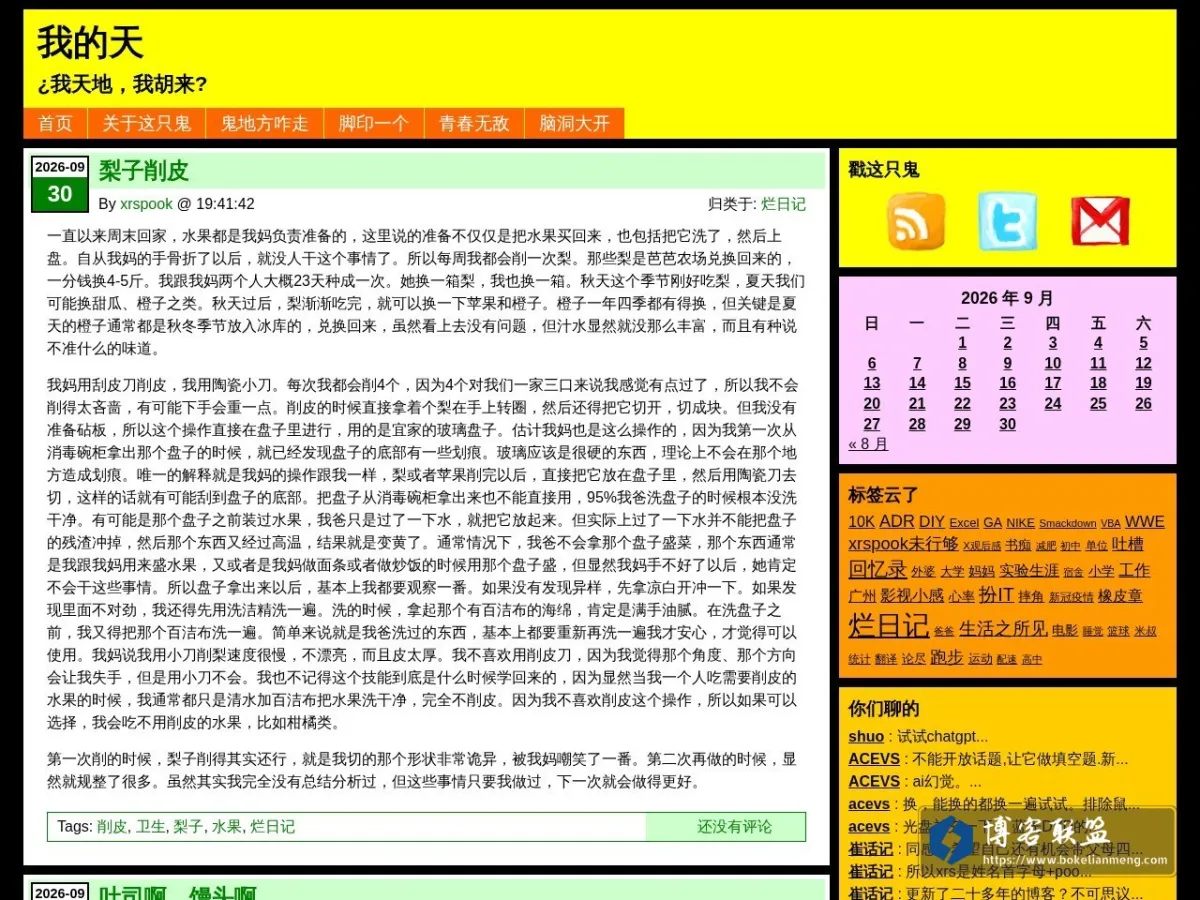
Task: Open the 吐槽 tag in tag cloud
Action: [1127, 544]
